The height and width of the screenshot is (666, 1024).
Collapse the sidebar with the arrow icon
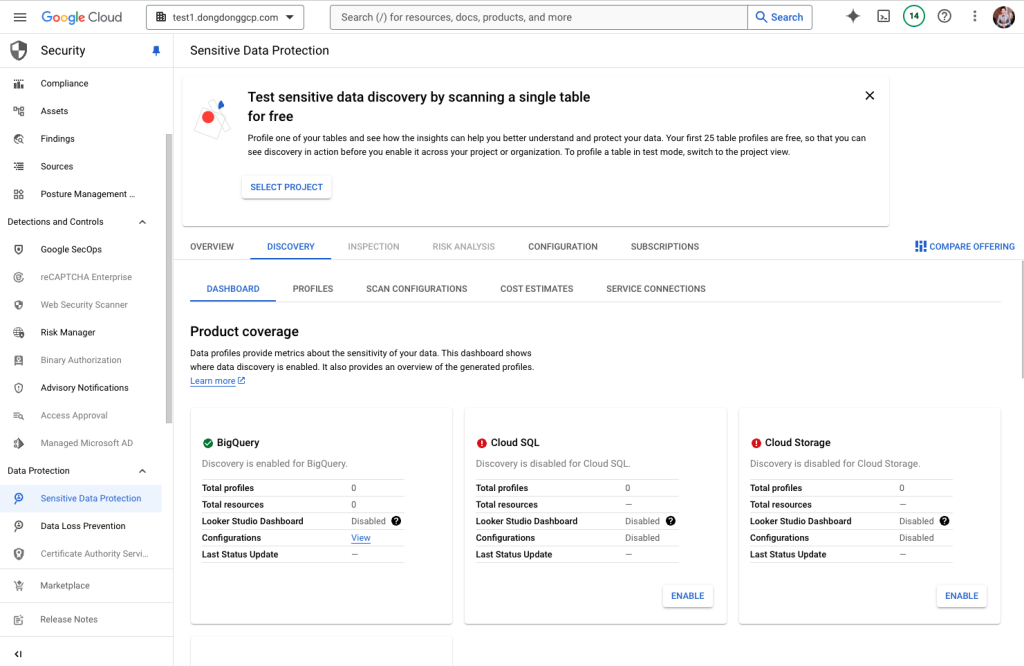point(18,654)
